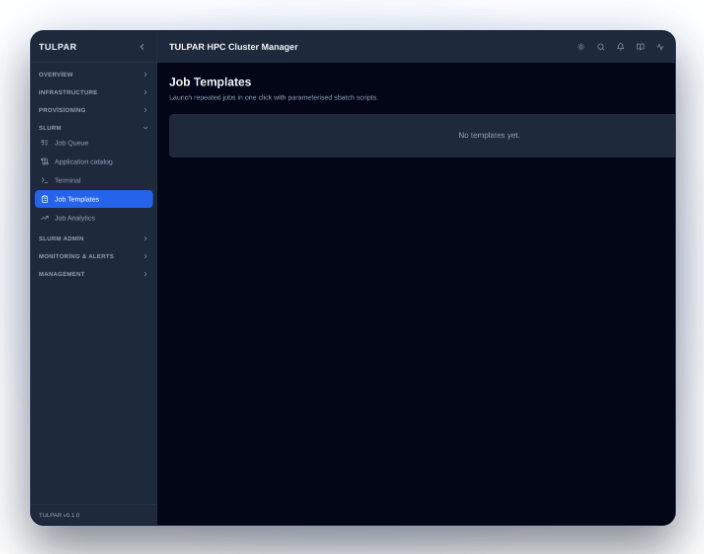Expand the Infrastructure section

[93, 92]
